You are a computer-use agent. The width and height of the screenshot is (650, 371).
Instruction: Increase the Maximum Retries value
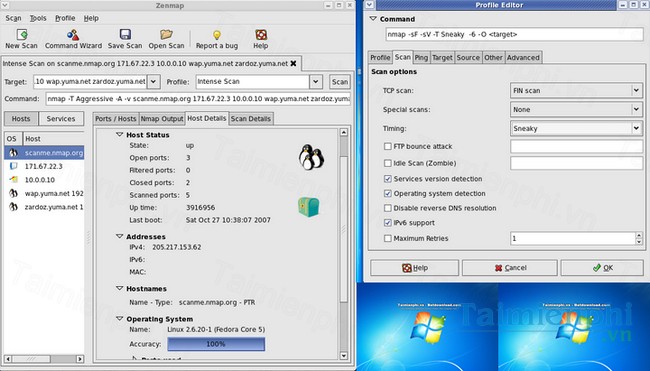[639, 235]
